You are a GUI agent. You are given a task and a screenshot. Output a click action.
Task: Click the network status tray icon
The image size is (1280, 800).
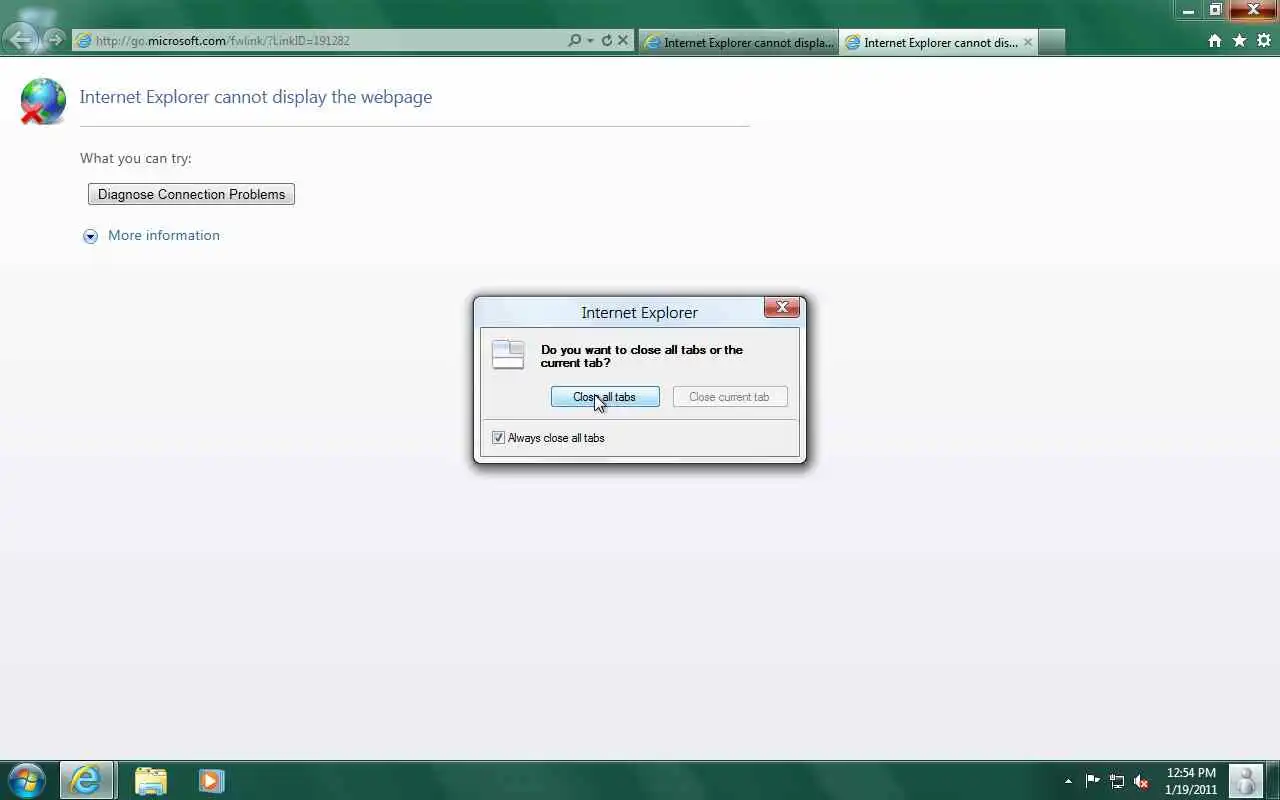(1117, 781)
